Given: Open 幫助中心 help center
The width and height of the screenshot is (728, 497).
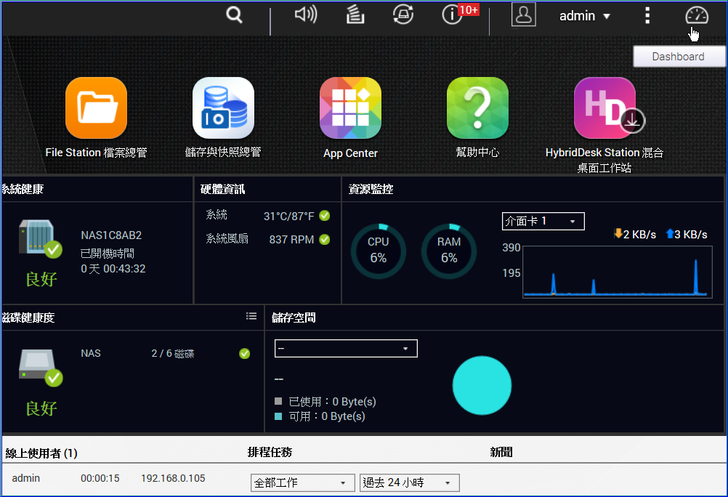Looking at the screenshot, I should [x=477, y=108].
